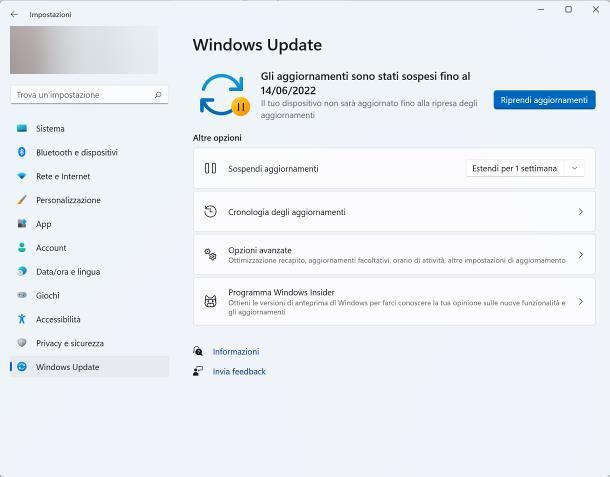Click the App icon in sidebar
The width and height of the screenshot is (610, 477).
click(x=22, y=224)
